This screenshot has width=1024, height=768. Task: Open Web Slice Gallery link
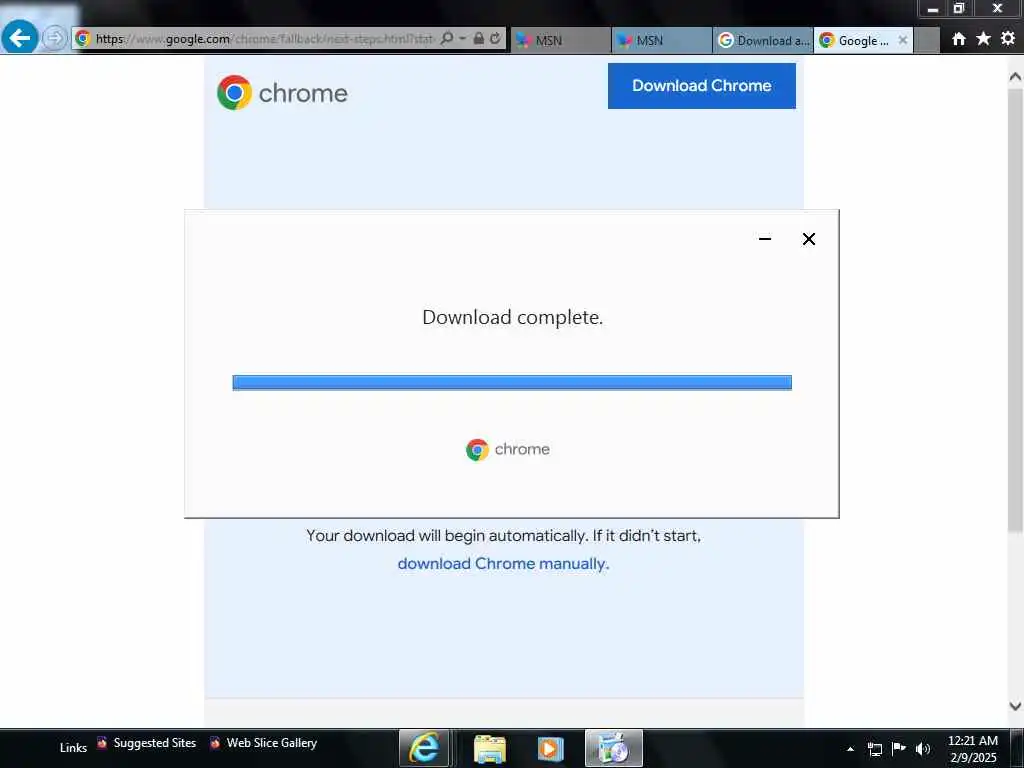pyautogui.click(x=263, y=743)
